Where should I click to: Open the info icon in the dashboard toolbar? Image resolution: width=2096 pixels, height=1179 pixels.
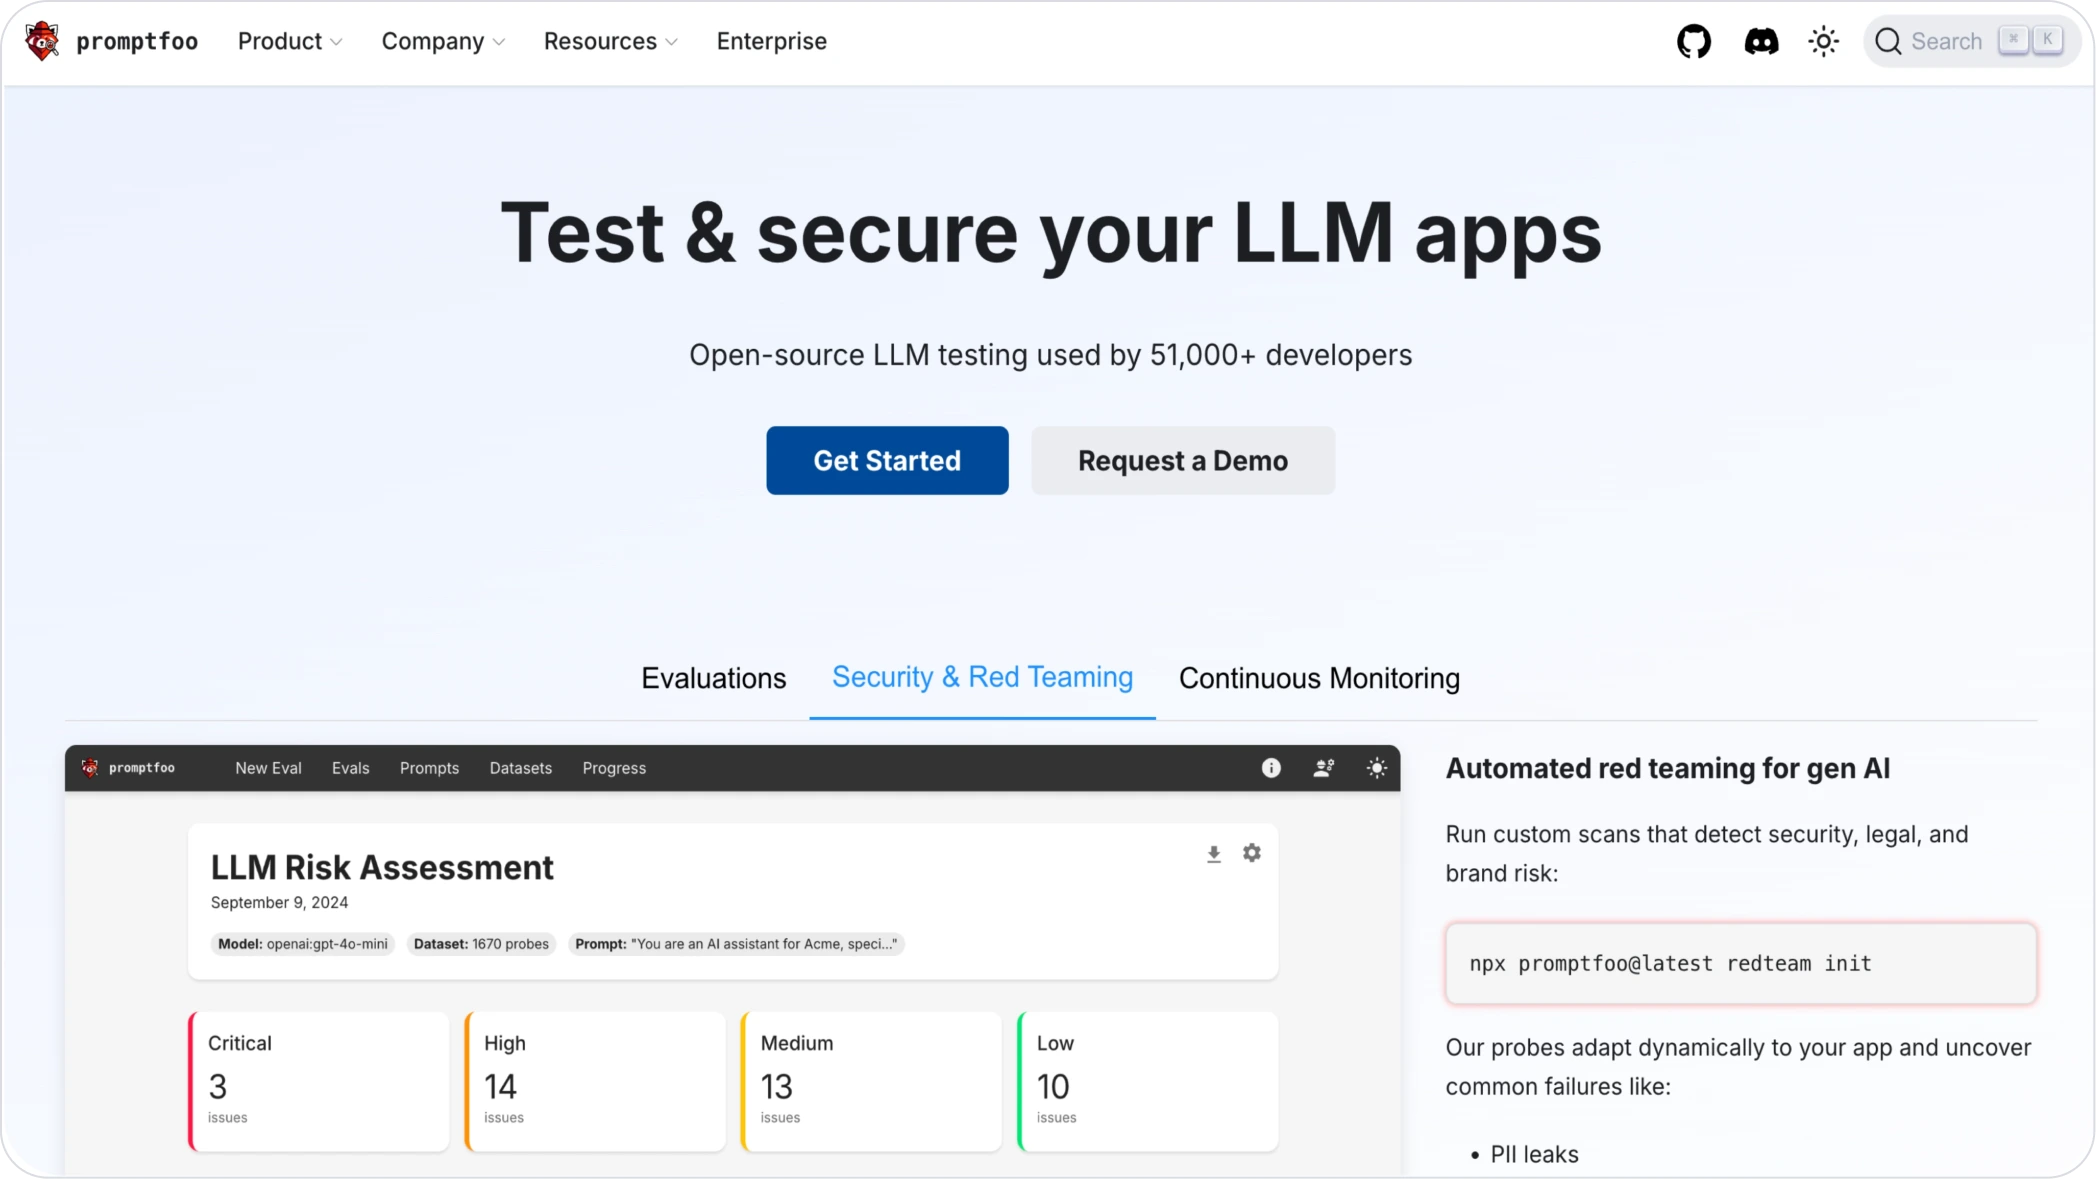pos(1270,768)
